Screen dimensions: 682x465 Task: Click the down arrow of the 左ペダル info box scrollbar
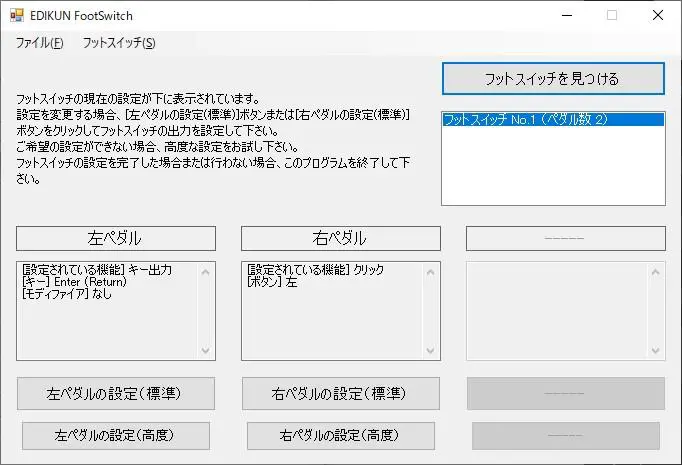206,350
